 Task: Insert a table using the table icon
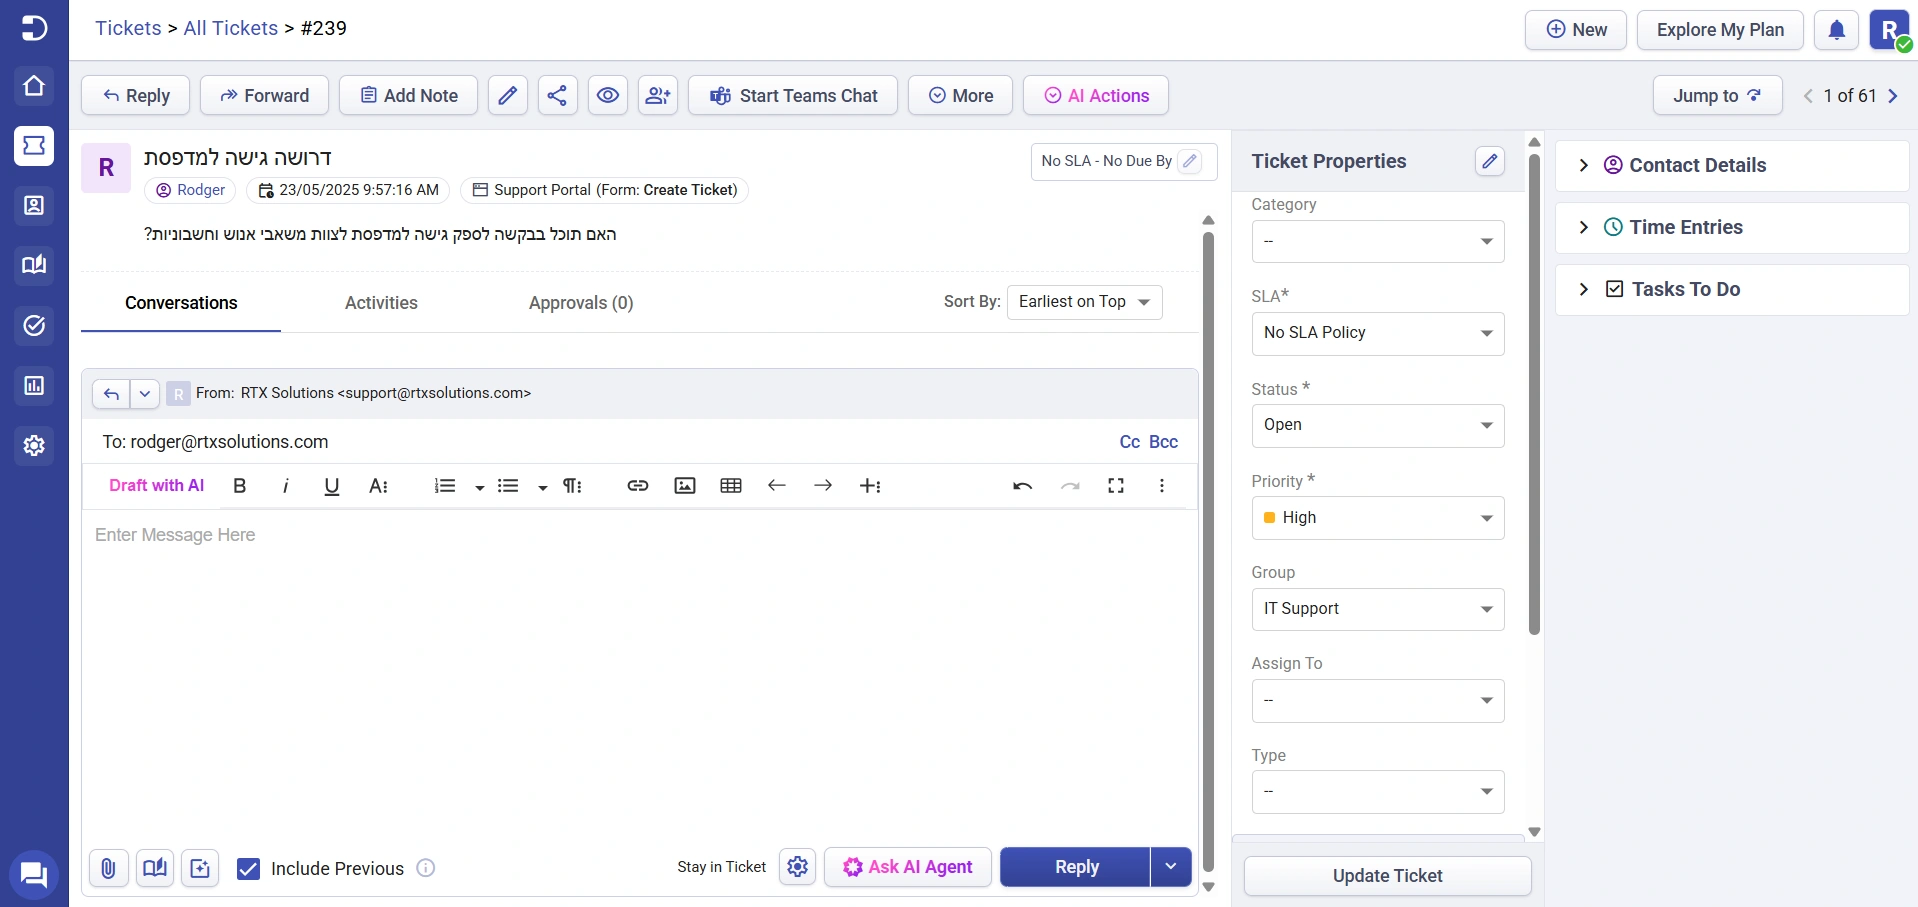731,486
